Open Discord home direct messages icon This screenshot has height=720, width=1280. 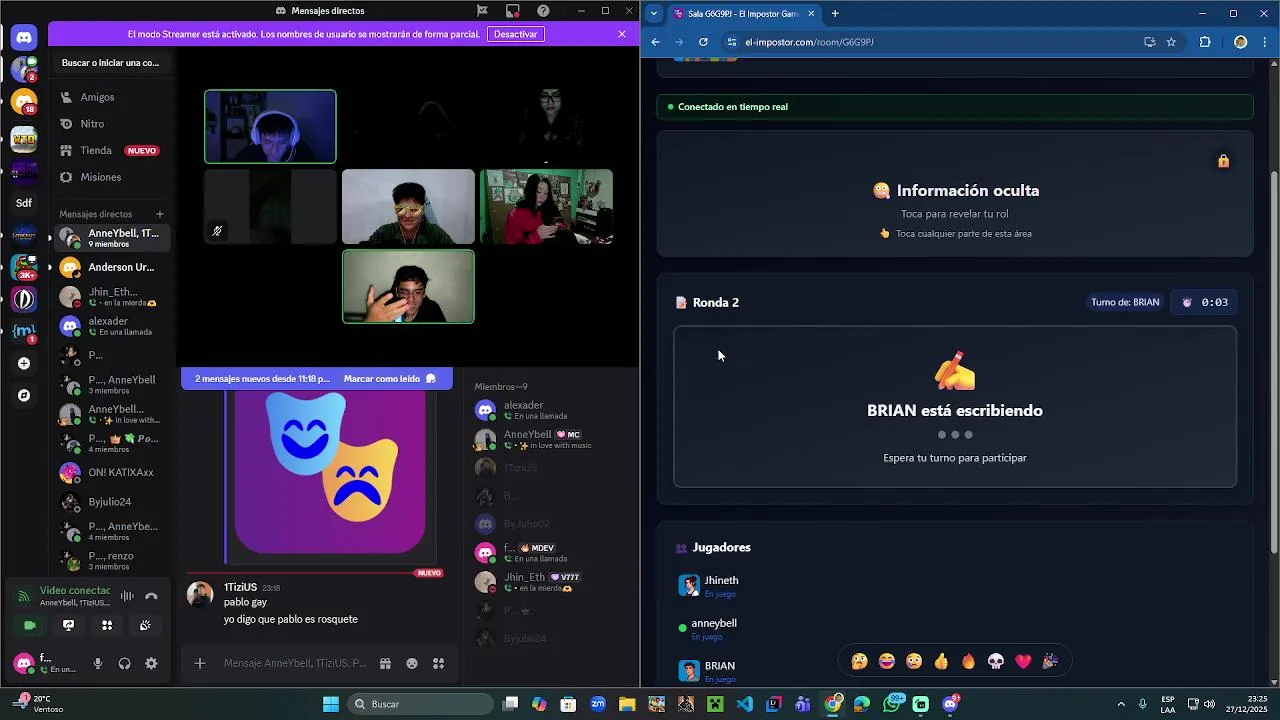pos(24,37)
